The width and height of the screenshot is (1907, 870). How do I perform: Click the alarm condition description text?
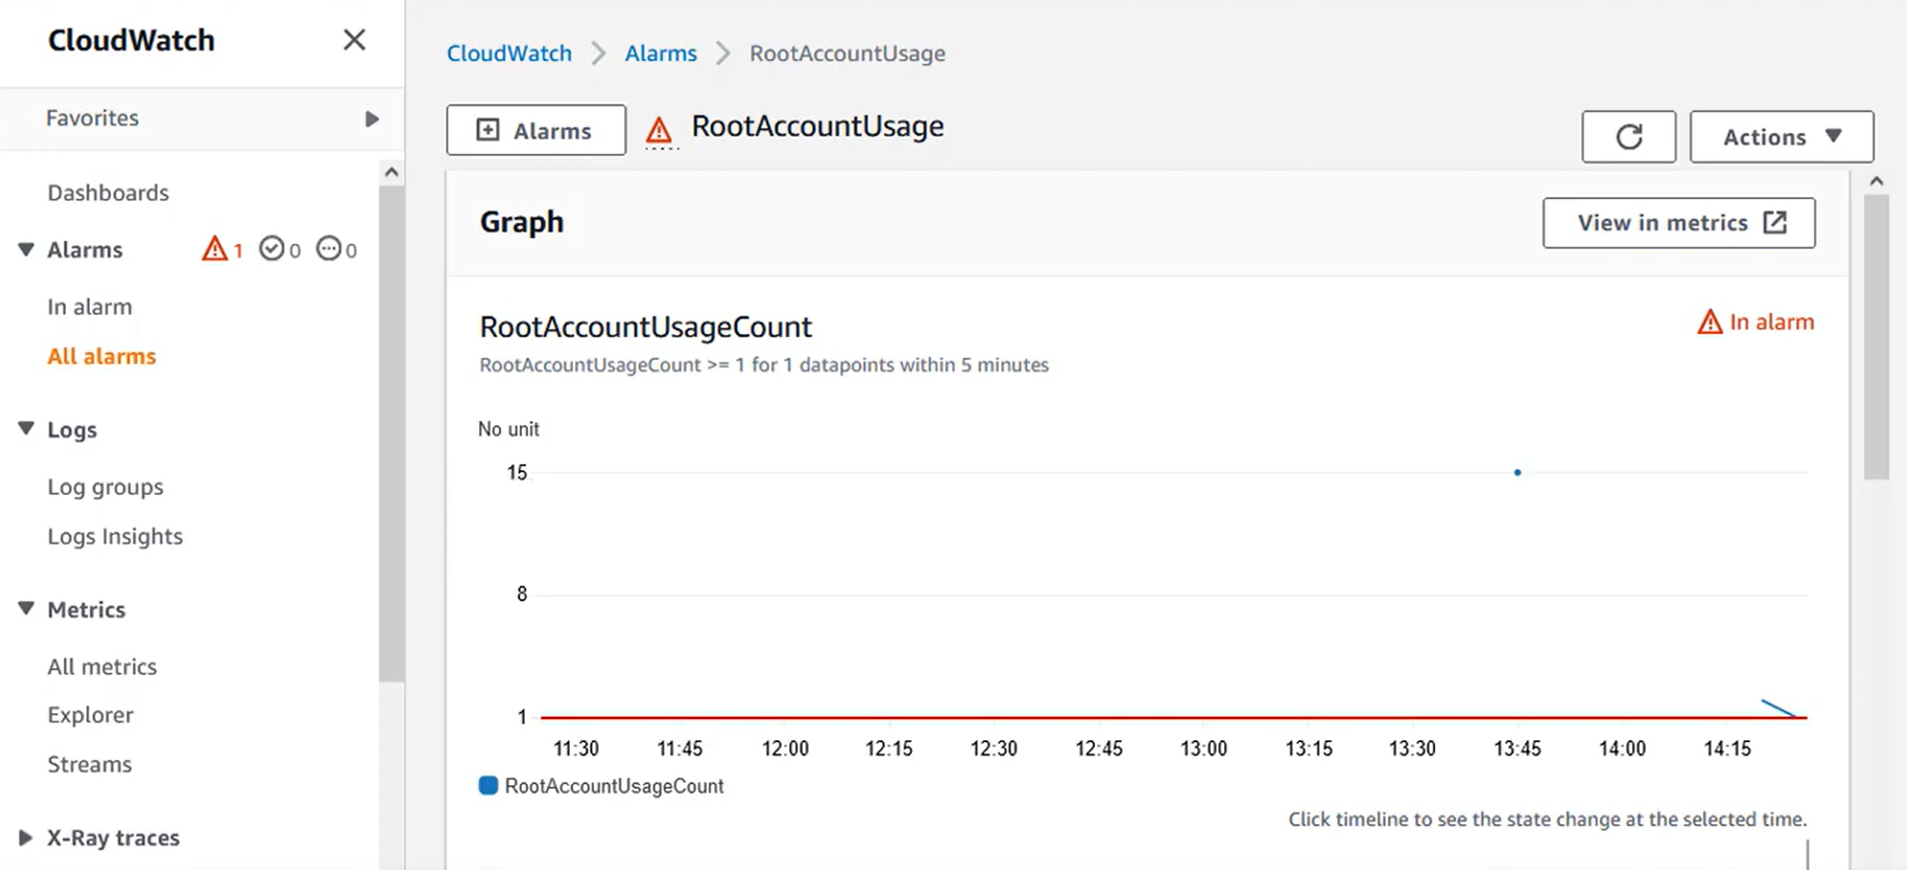764,365
